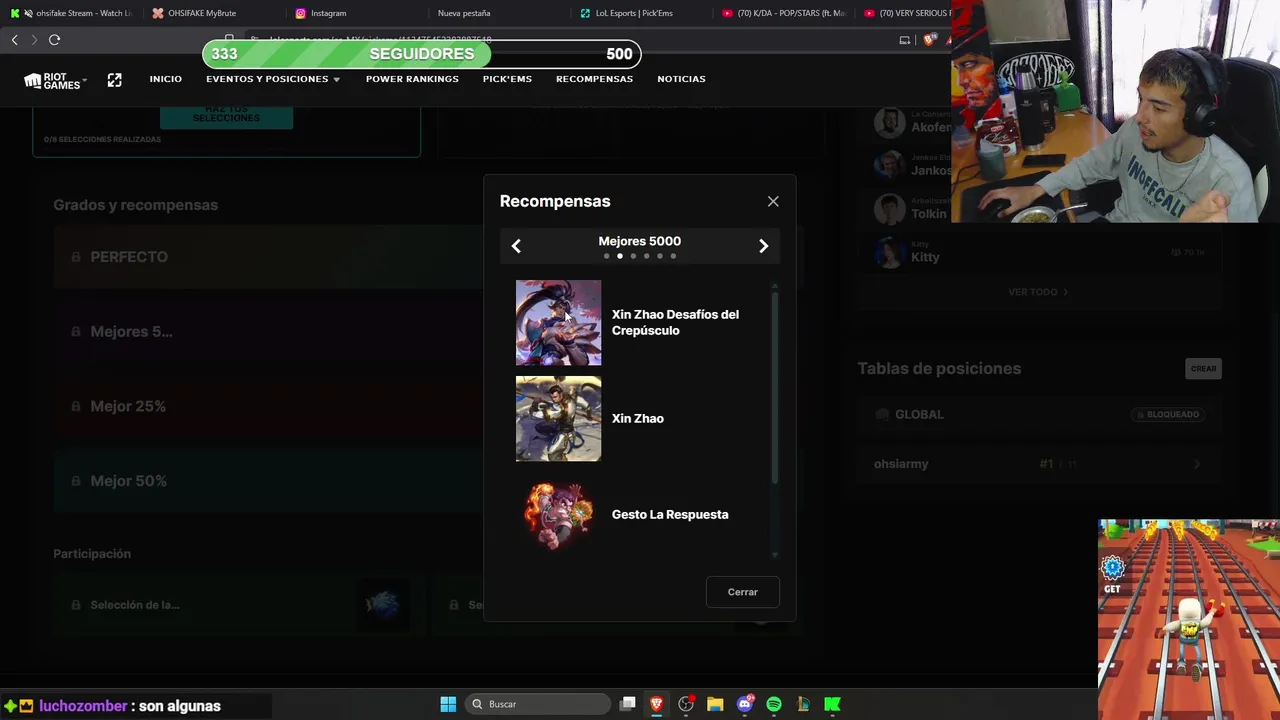The width and height of the screenshot is (1280, 720).
Task: Click the first tier pagination dot
Action: coord(606,256)
